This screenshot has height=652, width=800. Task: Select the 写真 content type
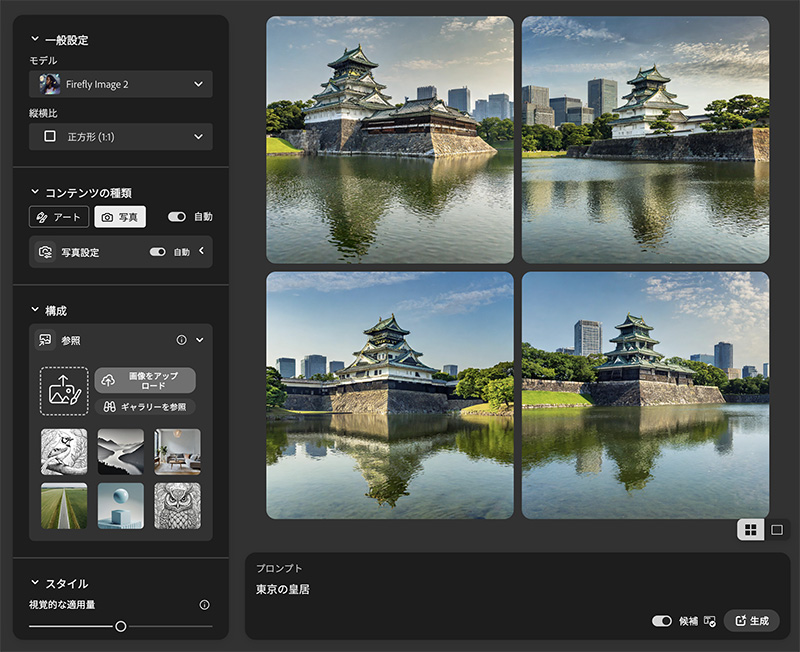(120, 217)
